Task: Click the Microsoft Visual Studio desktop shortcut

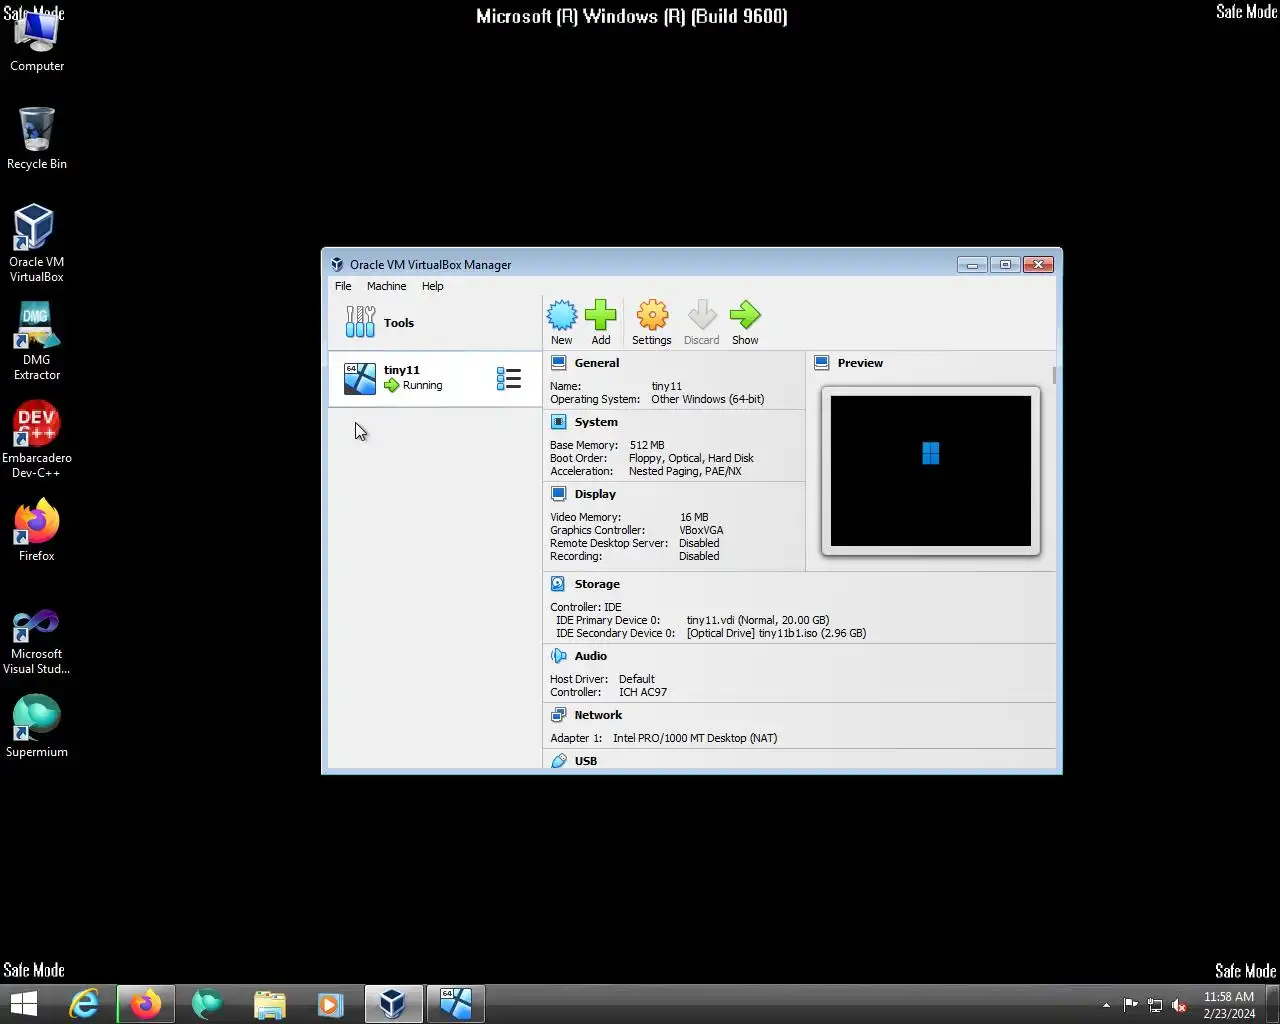Action: click(x=37, y=642)
